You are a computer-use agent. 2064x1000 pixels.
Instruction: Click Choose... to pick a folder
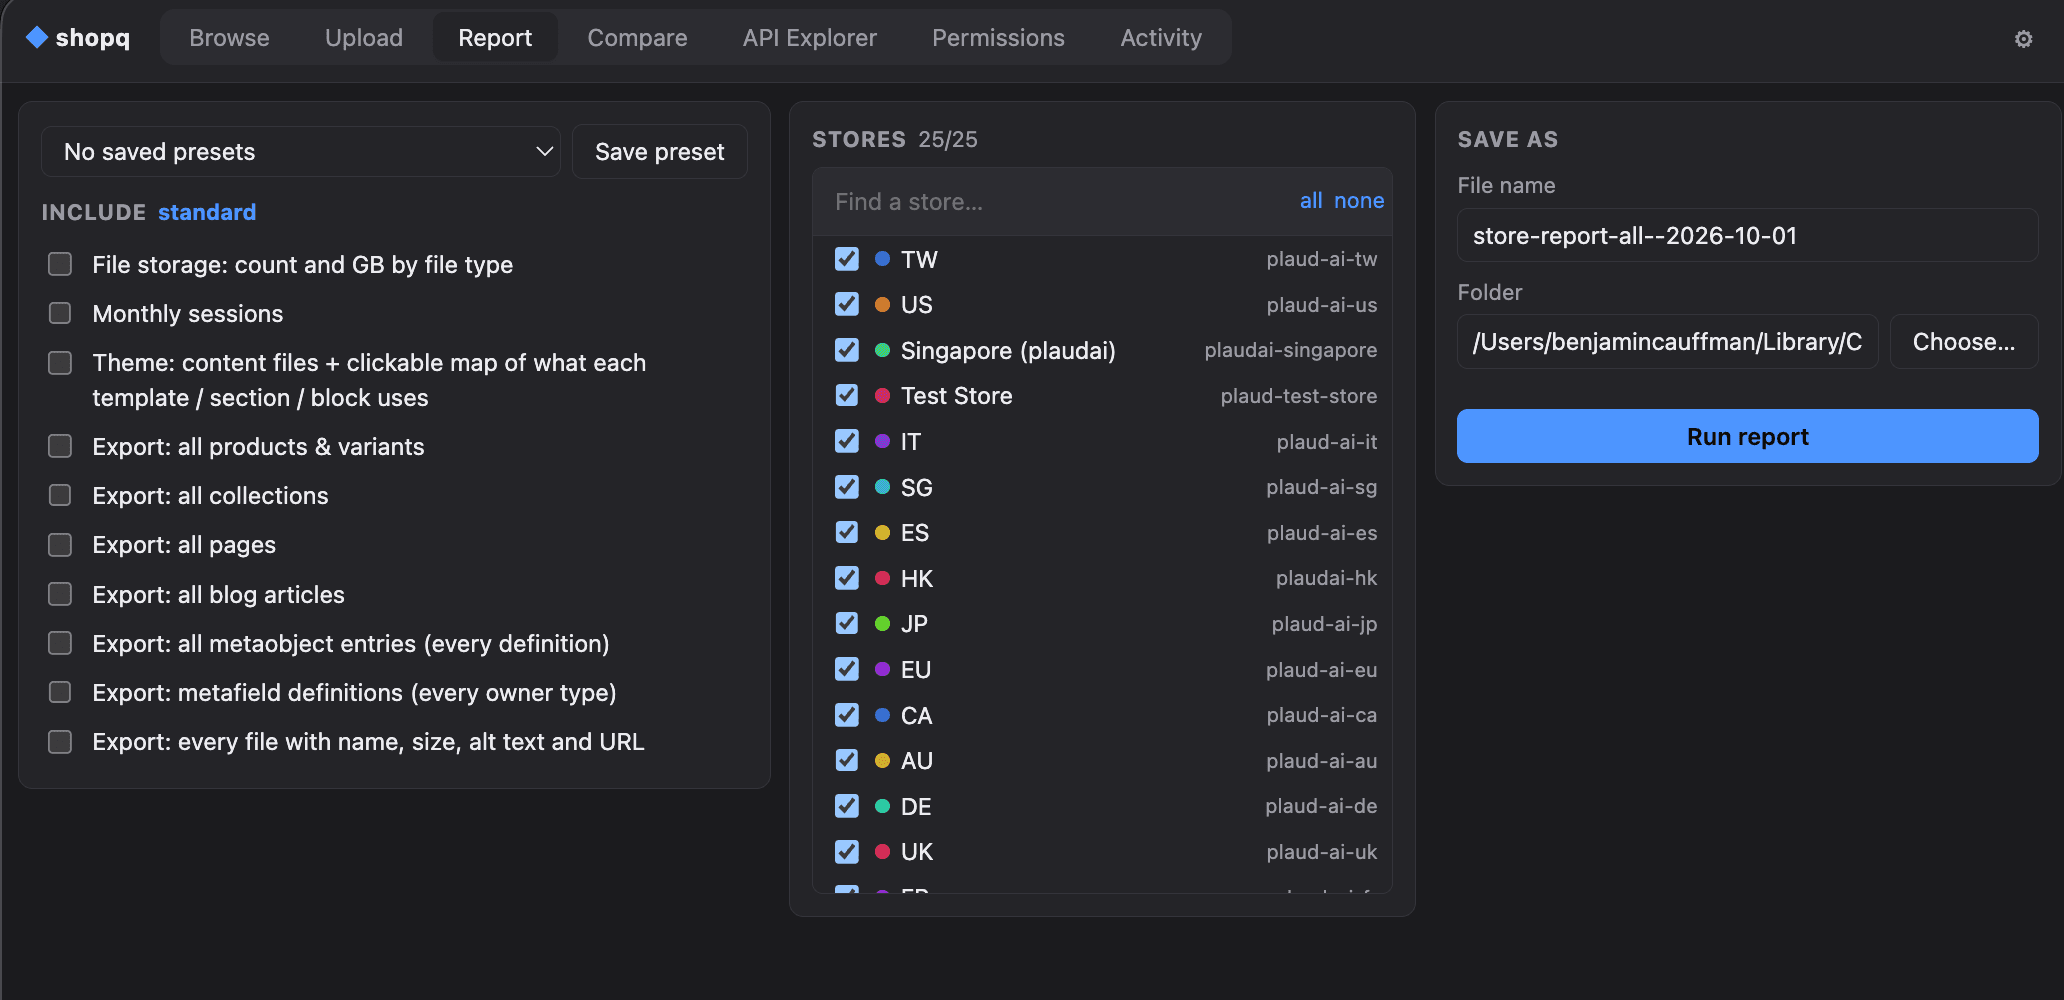point(1964,342)
